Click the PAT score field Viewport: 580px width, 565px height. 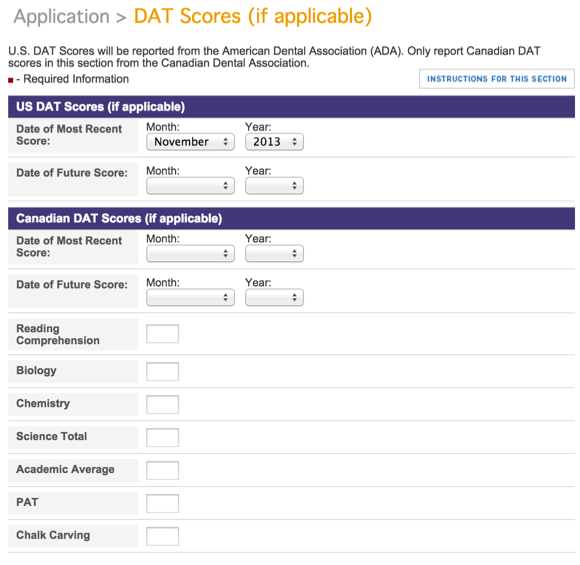pos(162,503)
